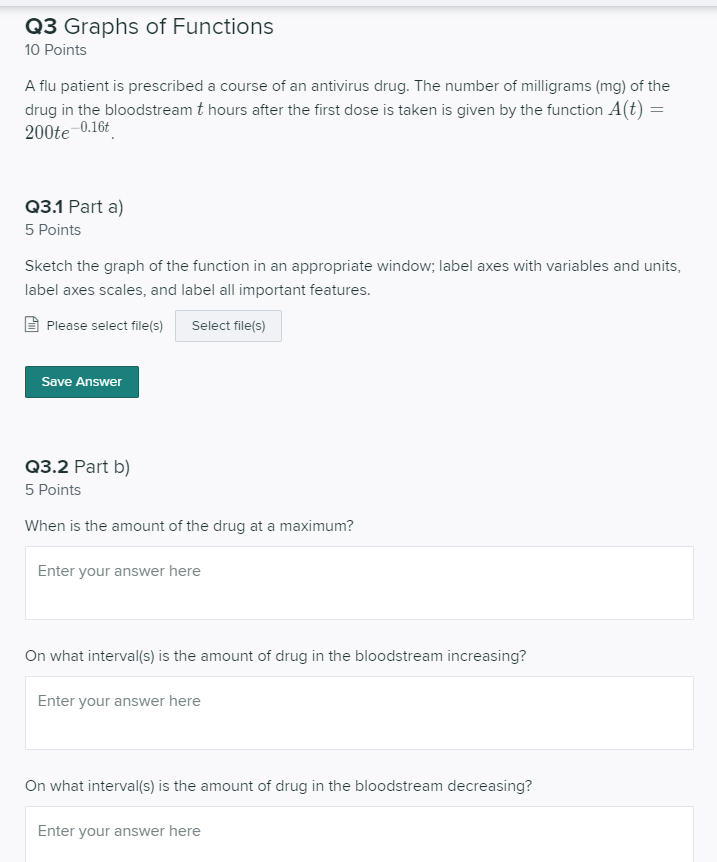Click the 10 Points label under Q3

pyautogui.click(x=56, y=49)
